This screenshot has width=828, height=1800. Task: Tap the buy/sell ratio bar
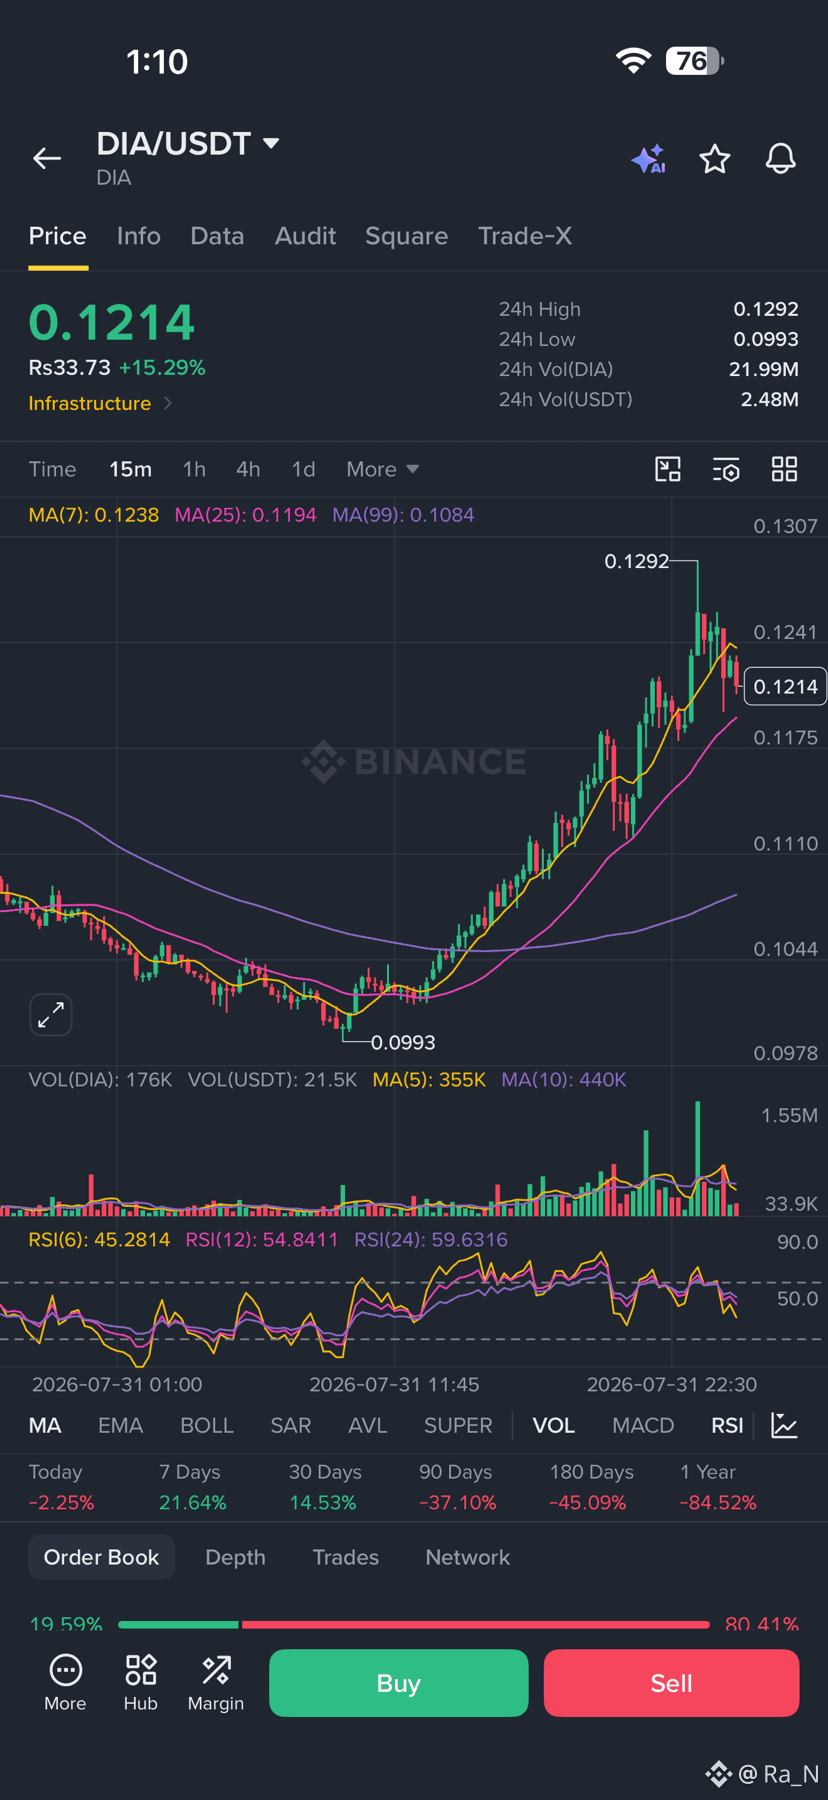pos(414,1624)
